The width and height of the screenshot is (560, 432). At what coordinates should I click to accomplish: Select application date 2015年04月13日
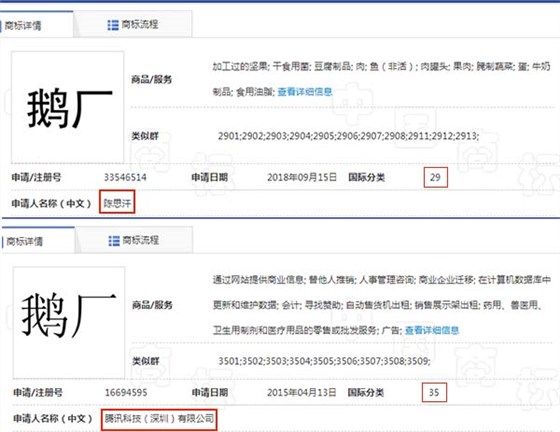(x=301, y=392)
